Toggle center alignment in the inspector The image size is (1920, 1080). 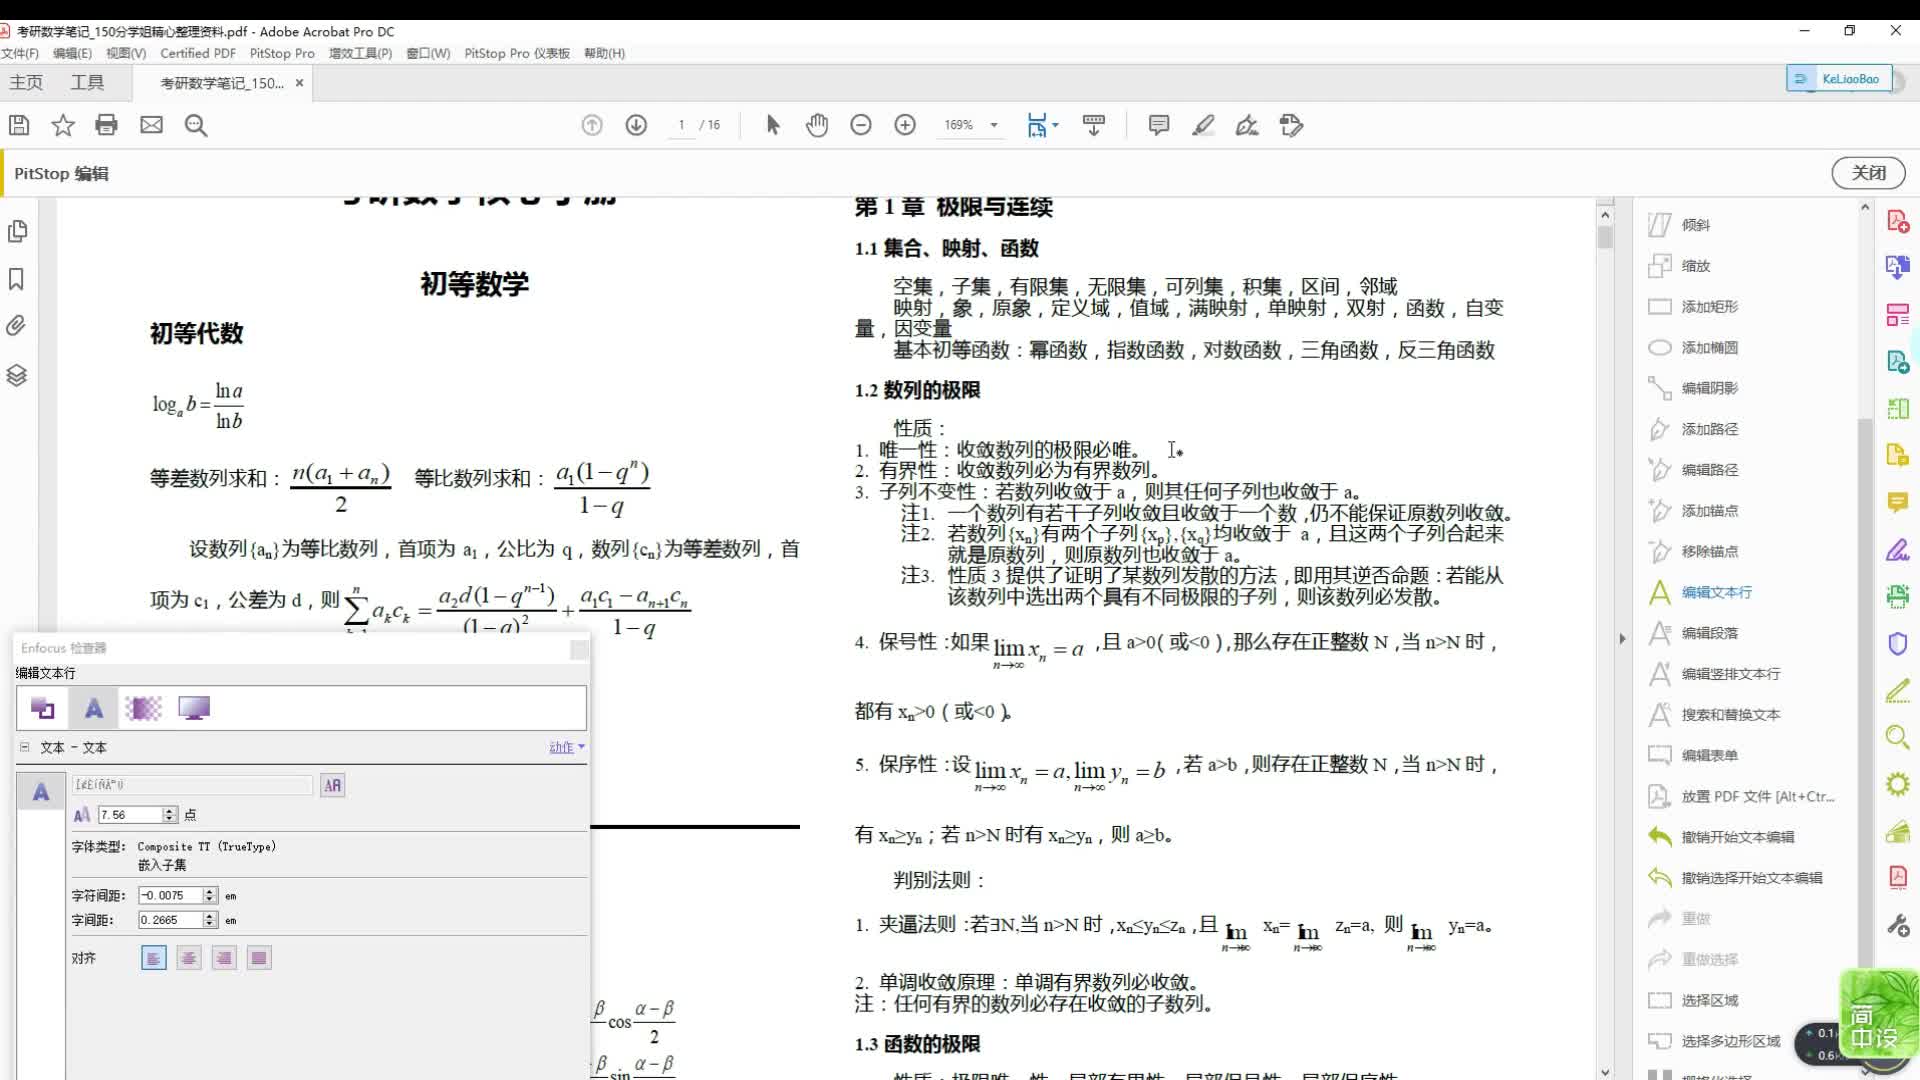click(x=189, y=957)
